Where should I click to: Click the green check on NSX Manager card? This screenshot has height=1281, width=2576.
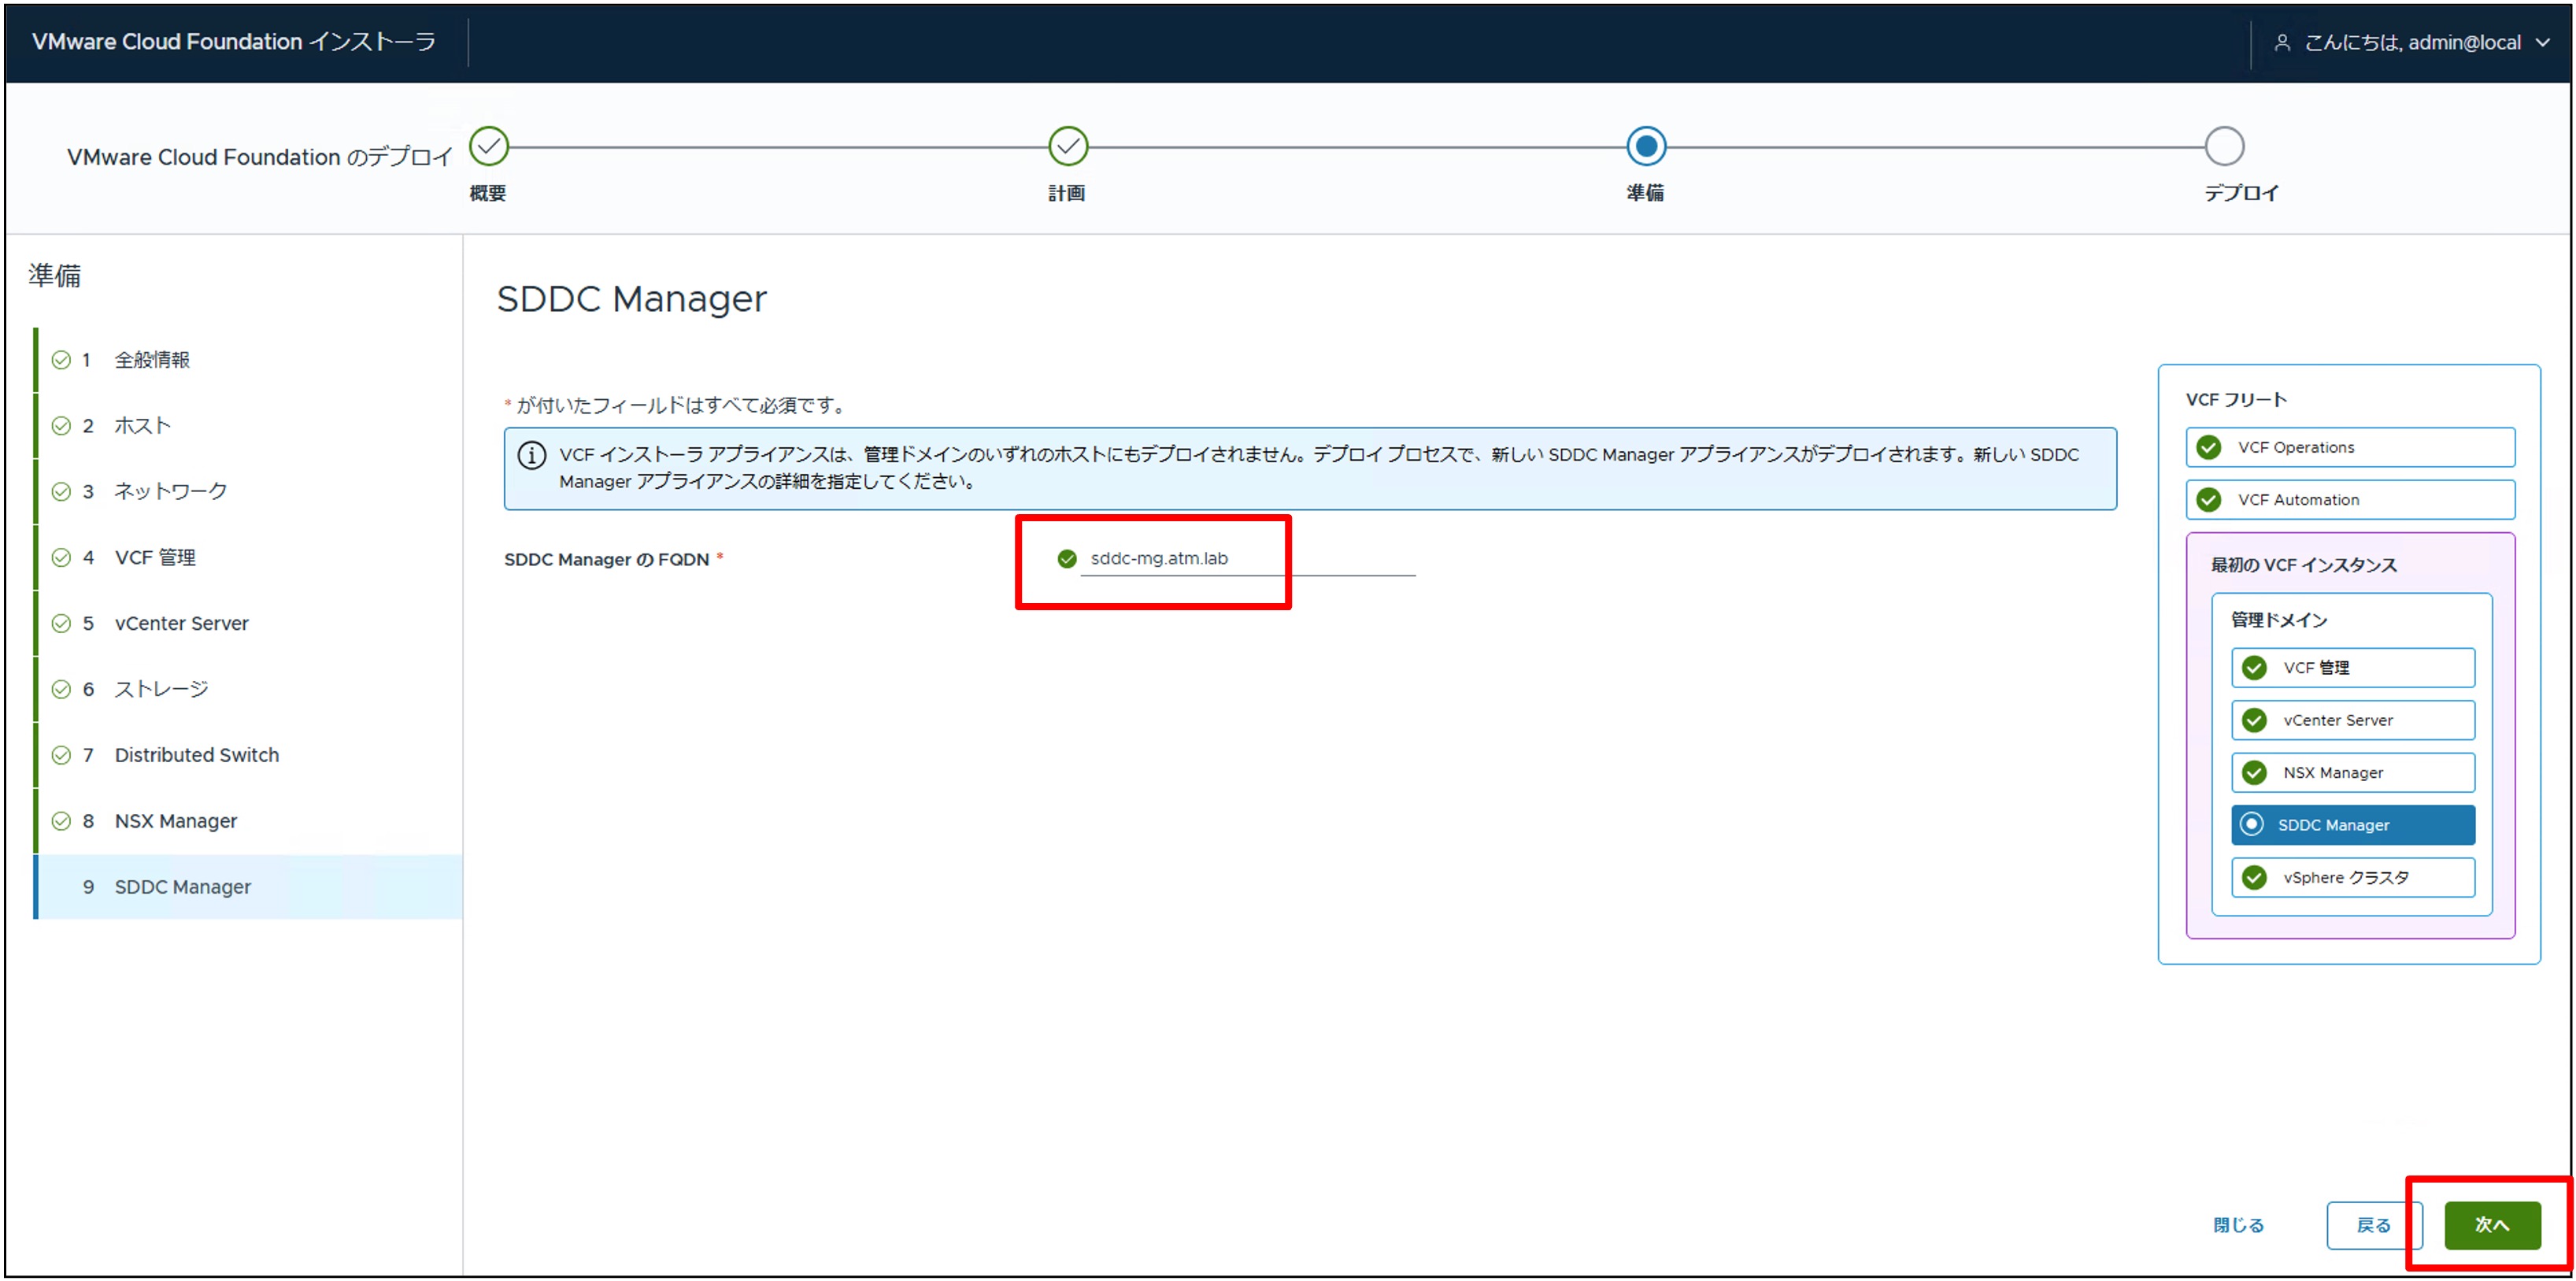coord(2254,773)
